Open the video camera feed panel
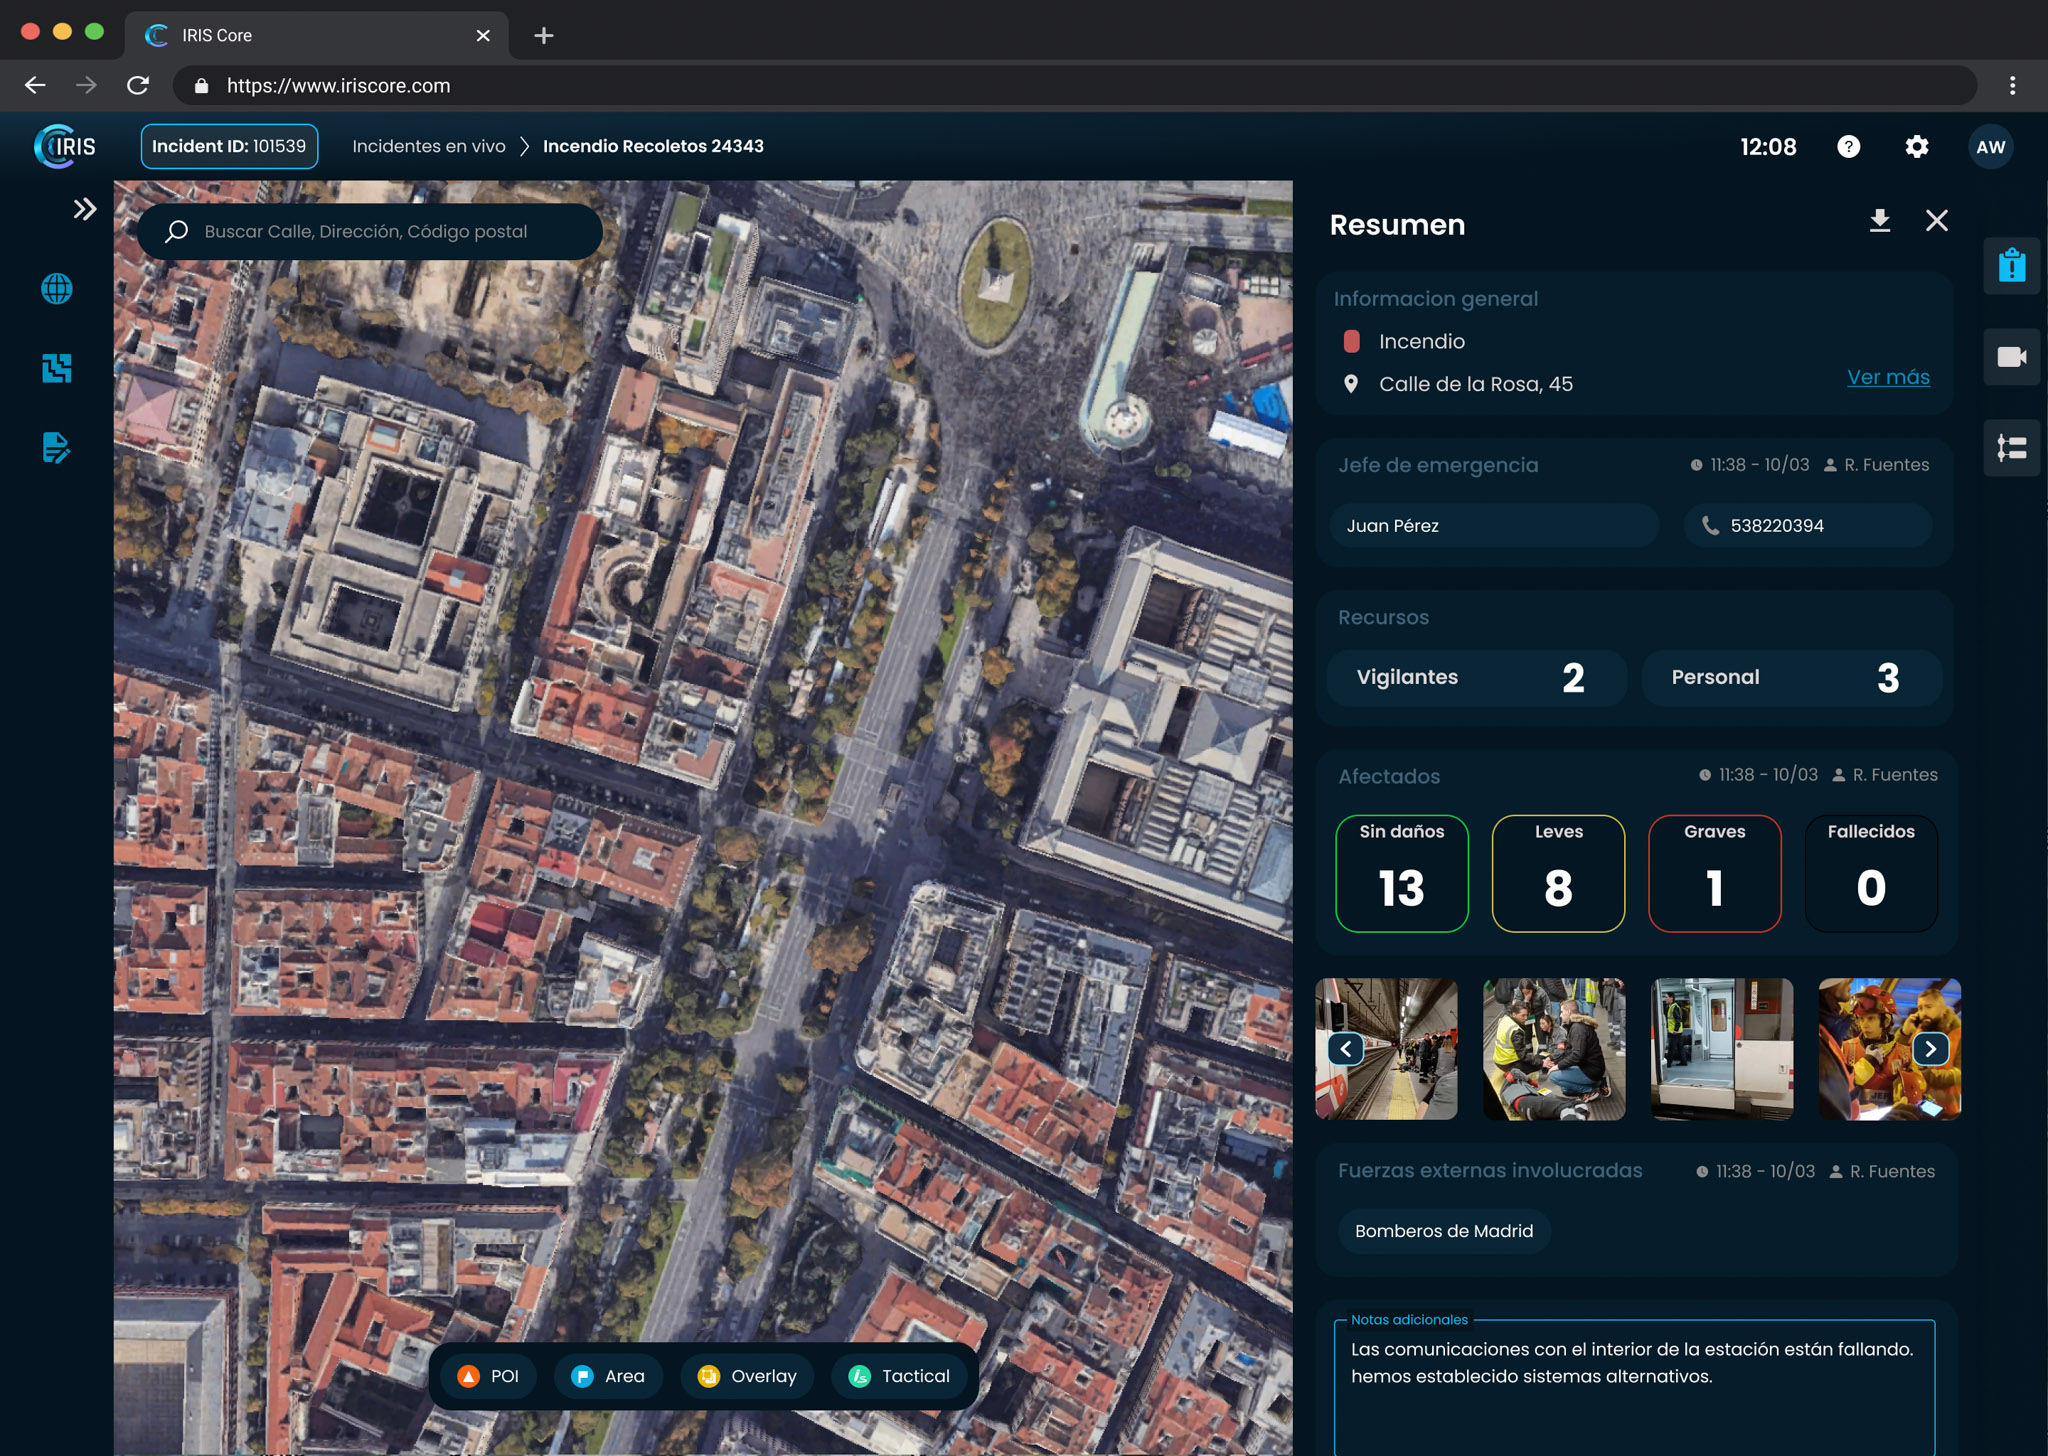 [2011, 357]
